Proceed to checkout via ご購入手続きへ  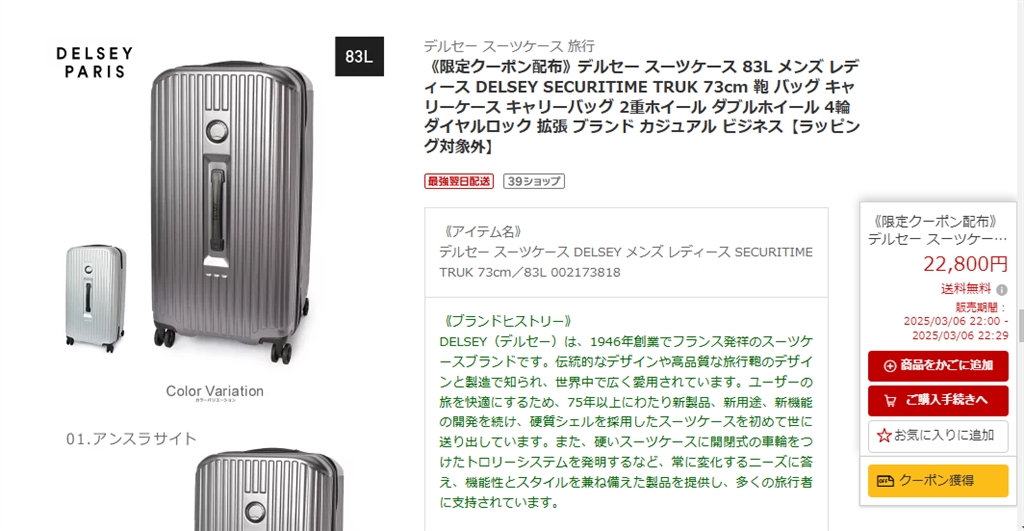pyautogui.click(x=938, y=400)
